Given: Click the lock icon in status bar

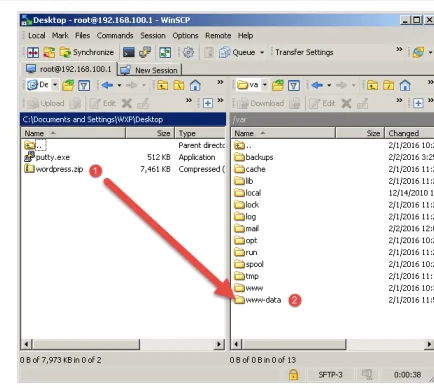Looking at the screenshot, I should [293, 374].
